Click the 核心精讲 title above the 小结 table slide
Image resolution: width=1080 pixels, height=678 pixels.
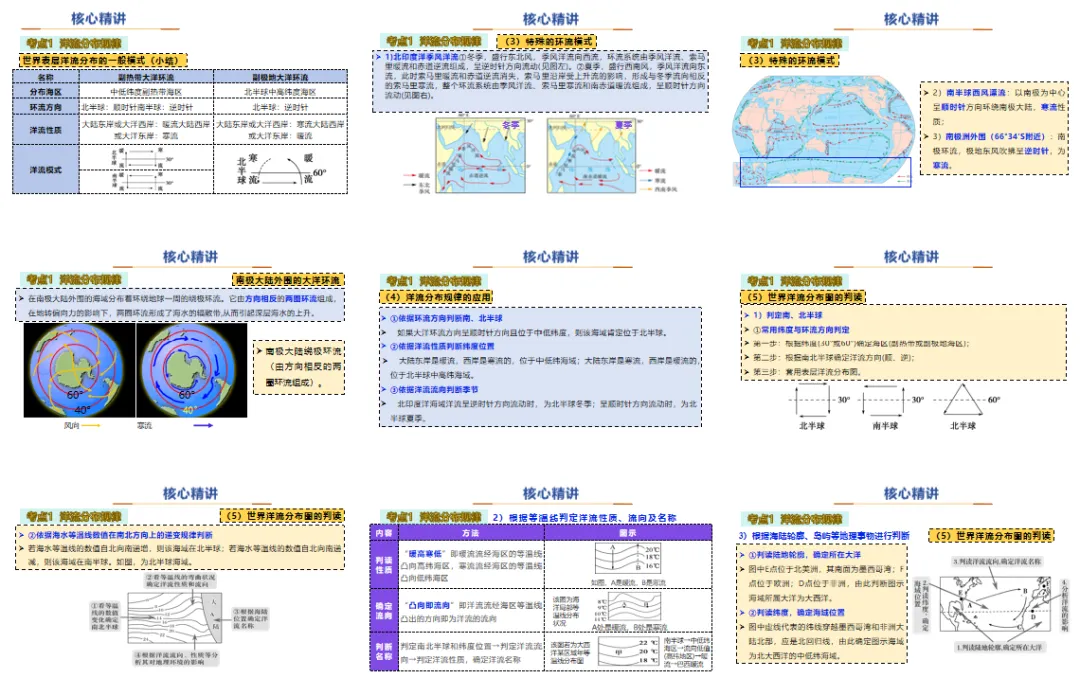(x=98, y=18)
